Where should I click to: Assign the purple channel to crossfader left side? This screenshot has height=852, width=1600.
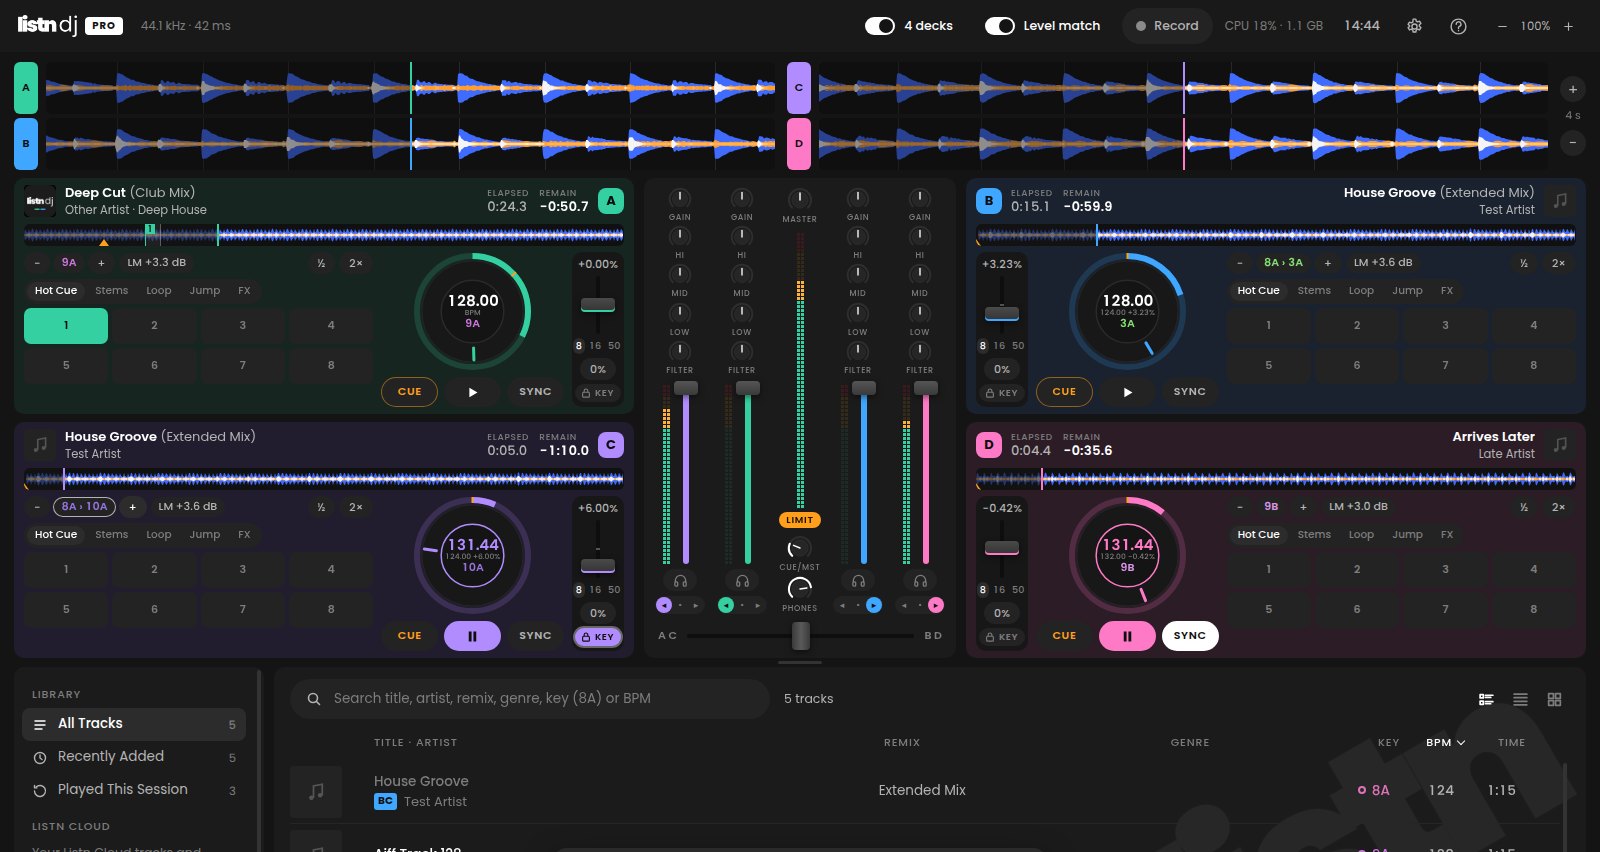tap(664, 605)
